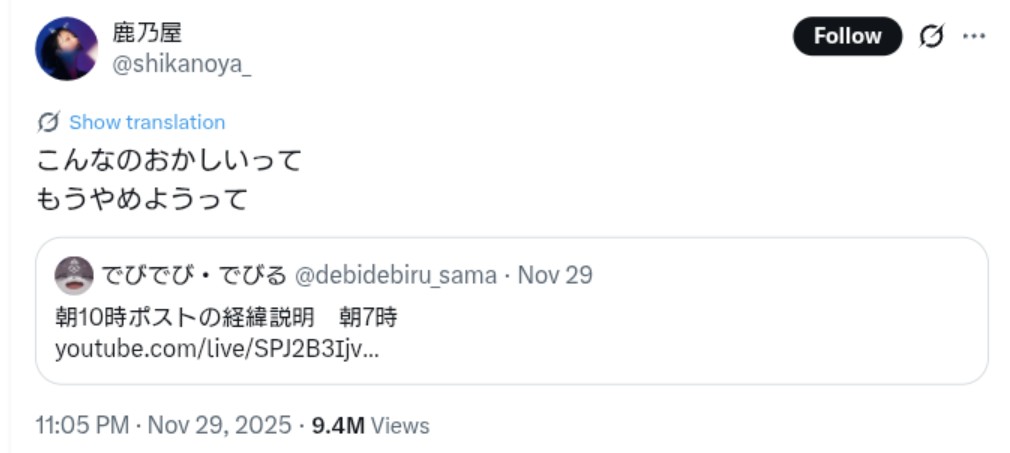Show translation of the post
This screenshot has width=1010, height=453.
[x=147, y=122]
